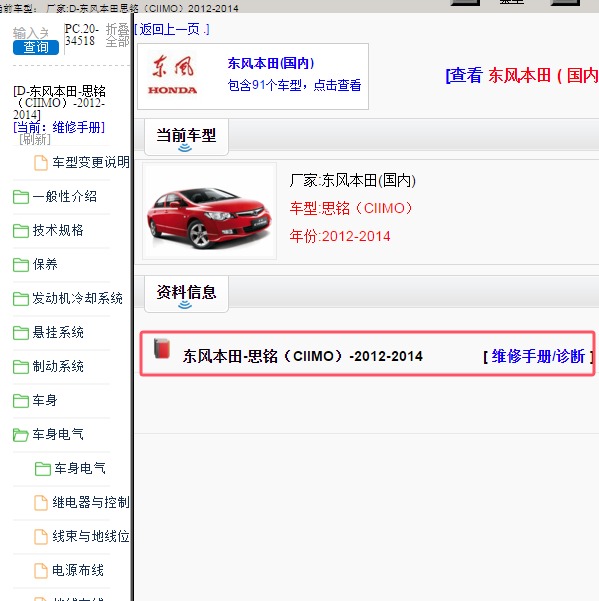Click the 厂家:东风本田(国内) text

pyautogui.click(x=353, y=180)
